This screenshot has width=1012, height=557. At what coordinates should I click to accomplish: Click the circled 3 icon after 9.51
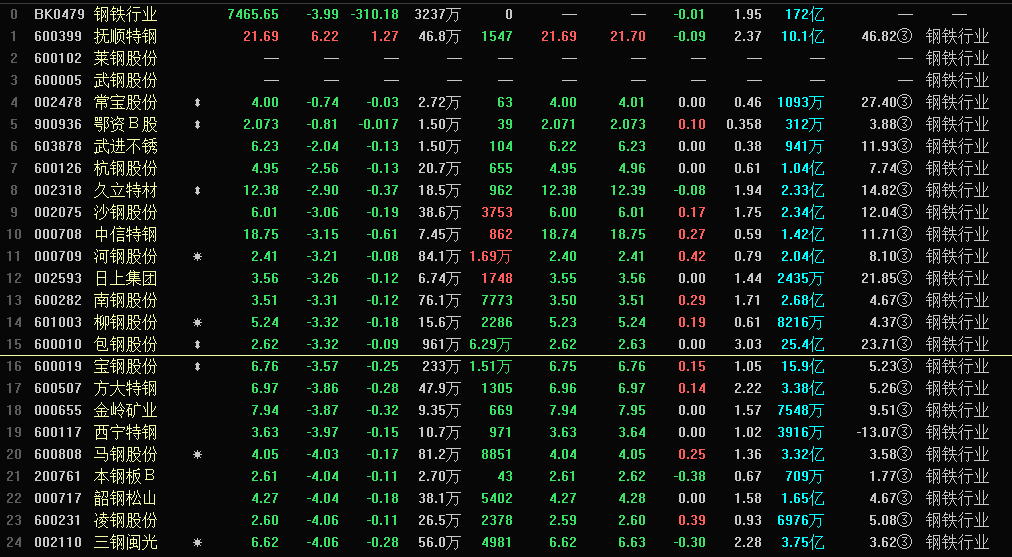pos(905,410)
